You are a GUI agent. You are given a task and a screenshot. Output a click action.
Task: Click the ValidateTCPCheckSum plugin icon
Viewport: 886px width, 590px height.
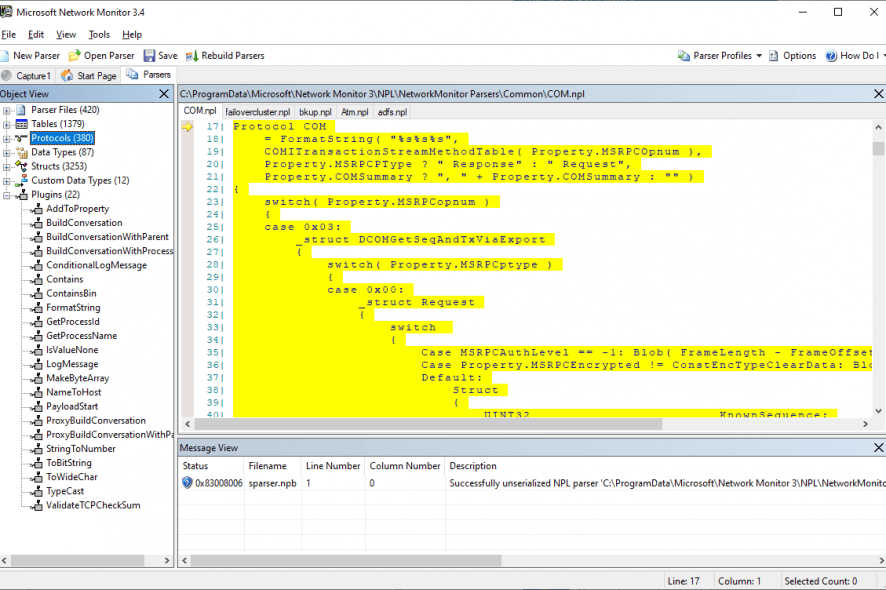point(37,505)
